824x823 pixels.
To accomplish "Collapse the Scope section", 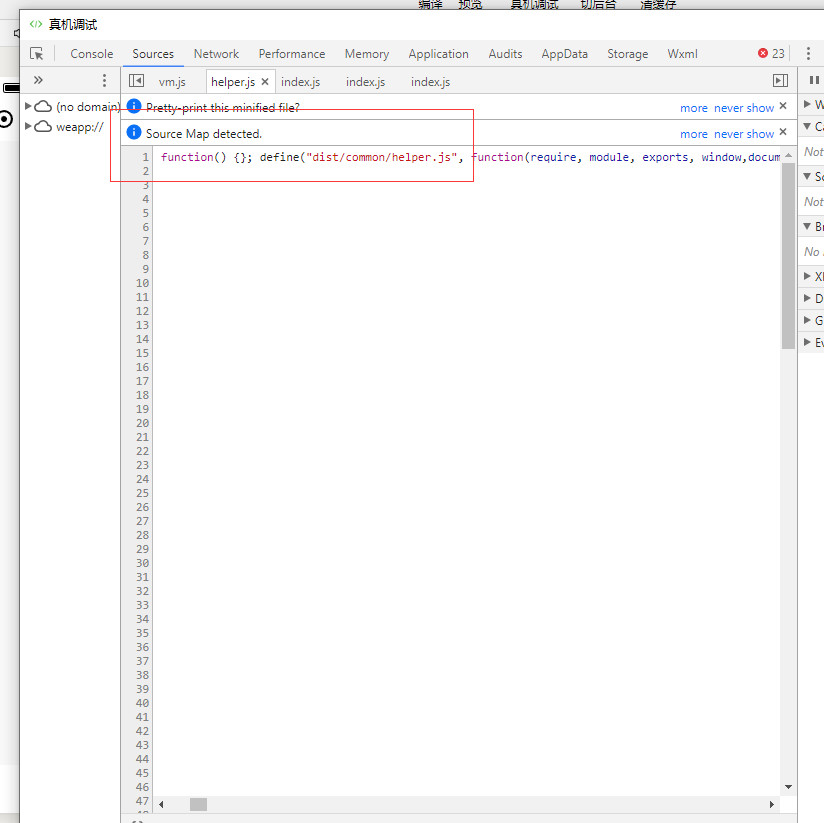I will click(807, 176).
